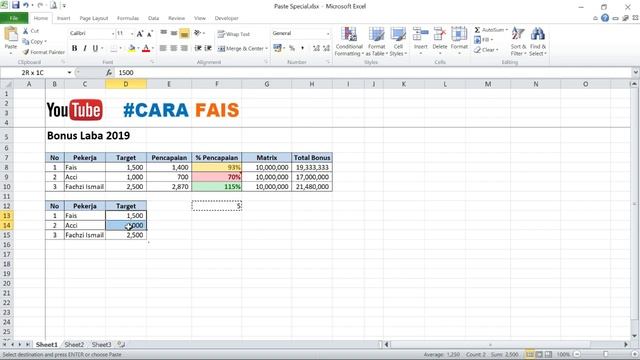Screen dimensions: 640x360
Task: Save the workbook from Quick Access Toolbar
Action: (x=16, y=5)
